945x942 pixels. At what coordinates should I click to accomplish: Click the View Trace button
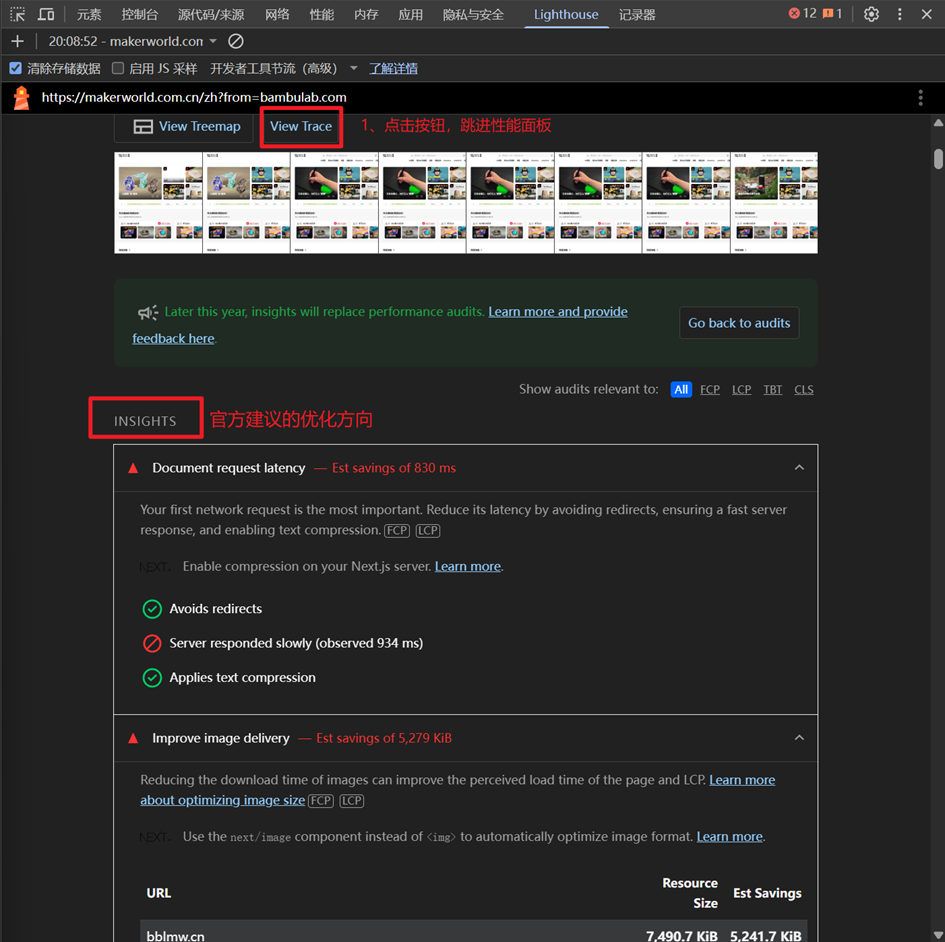point(301,127)
